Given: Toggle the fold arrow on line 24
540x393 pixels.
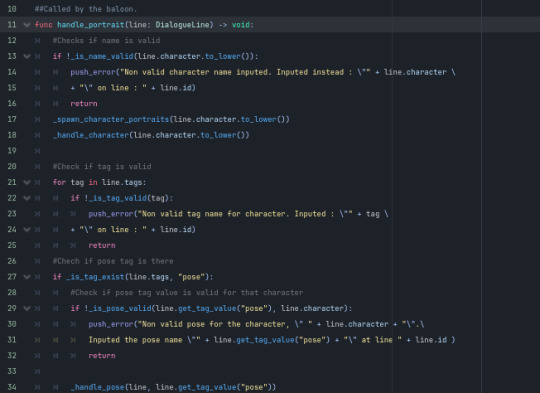Looking at the screenshot, I should [x=27, y=229].
